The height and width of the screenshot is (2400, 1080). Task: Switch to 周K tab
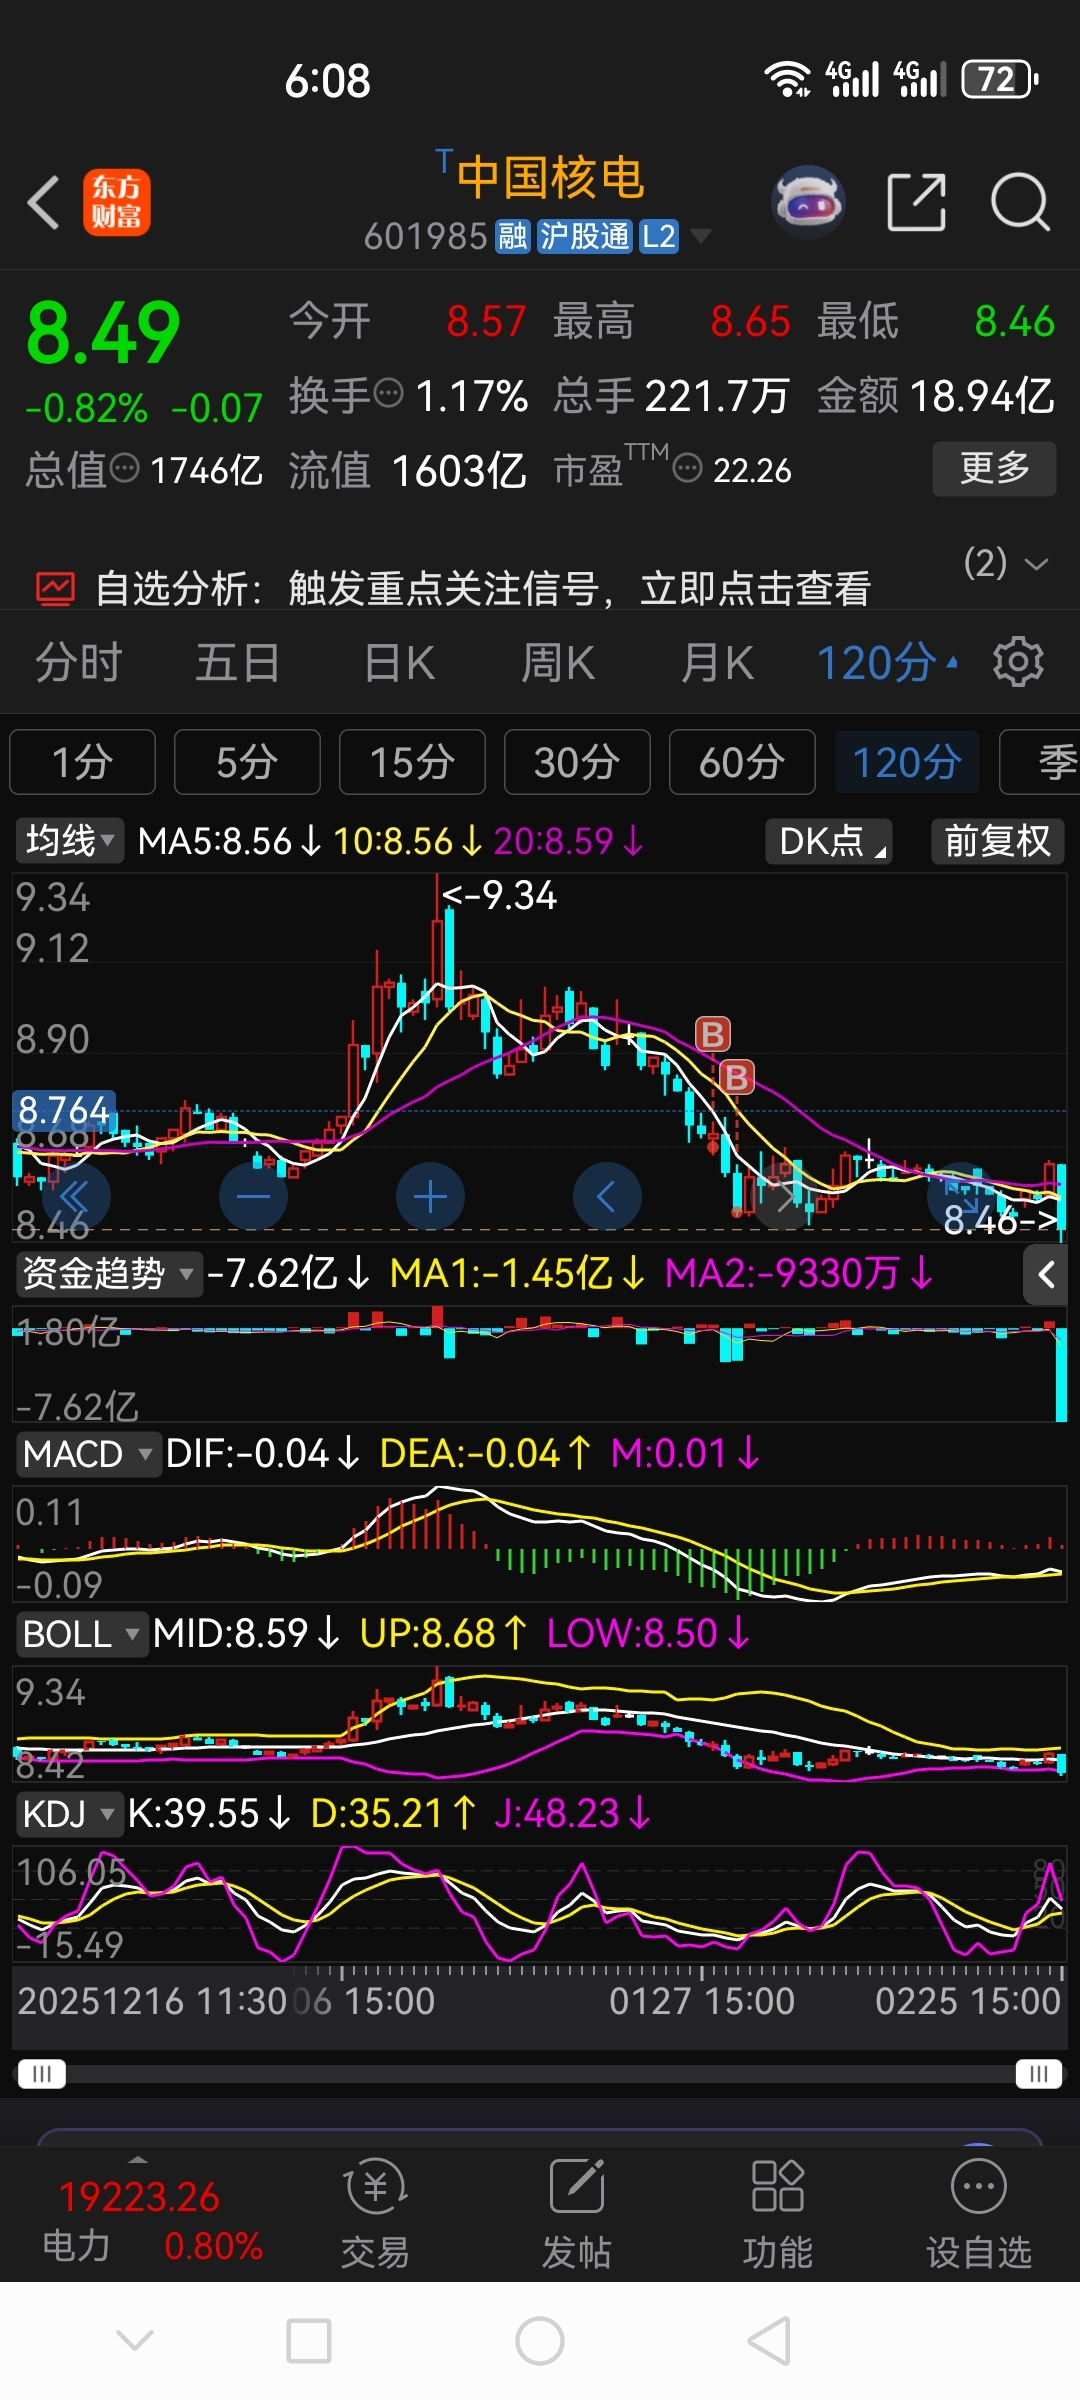(x=558, y=662)
